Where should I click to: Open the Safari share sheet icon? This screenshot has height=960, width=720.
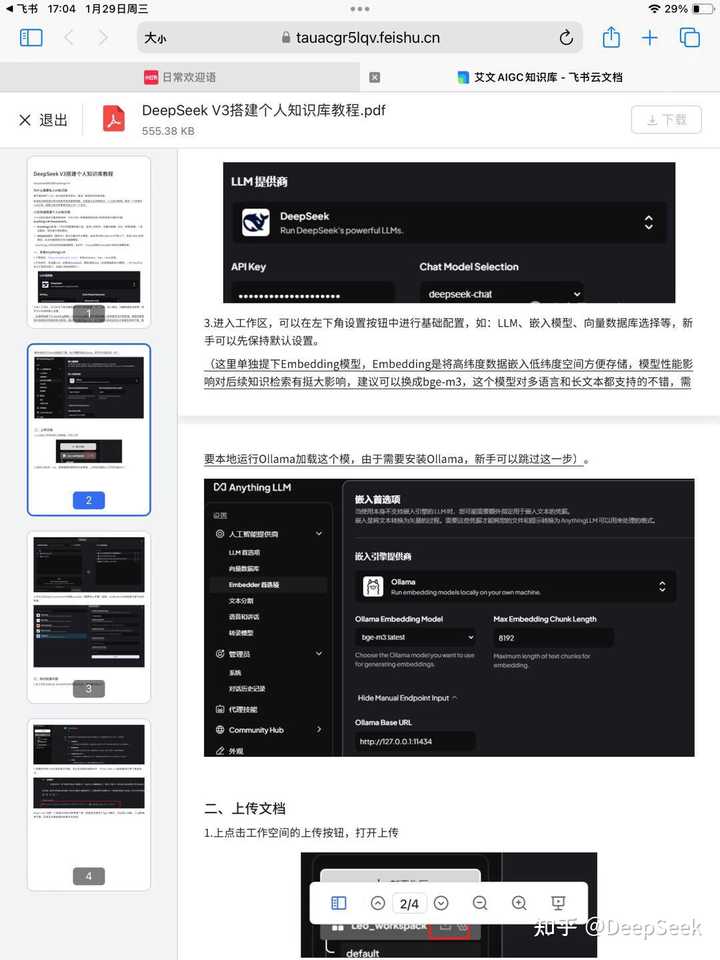(611, 37)
